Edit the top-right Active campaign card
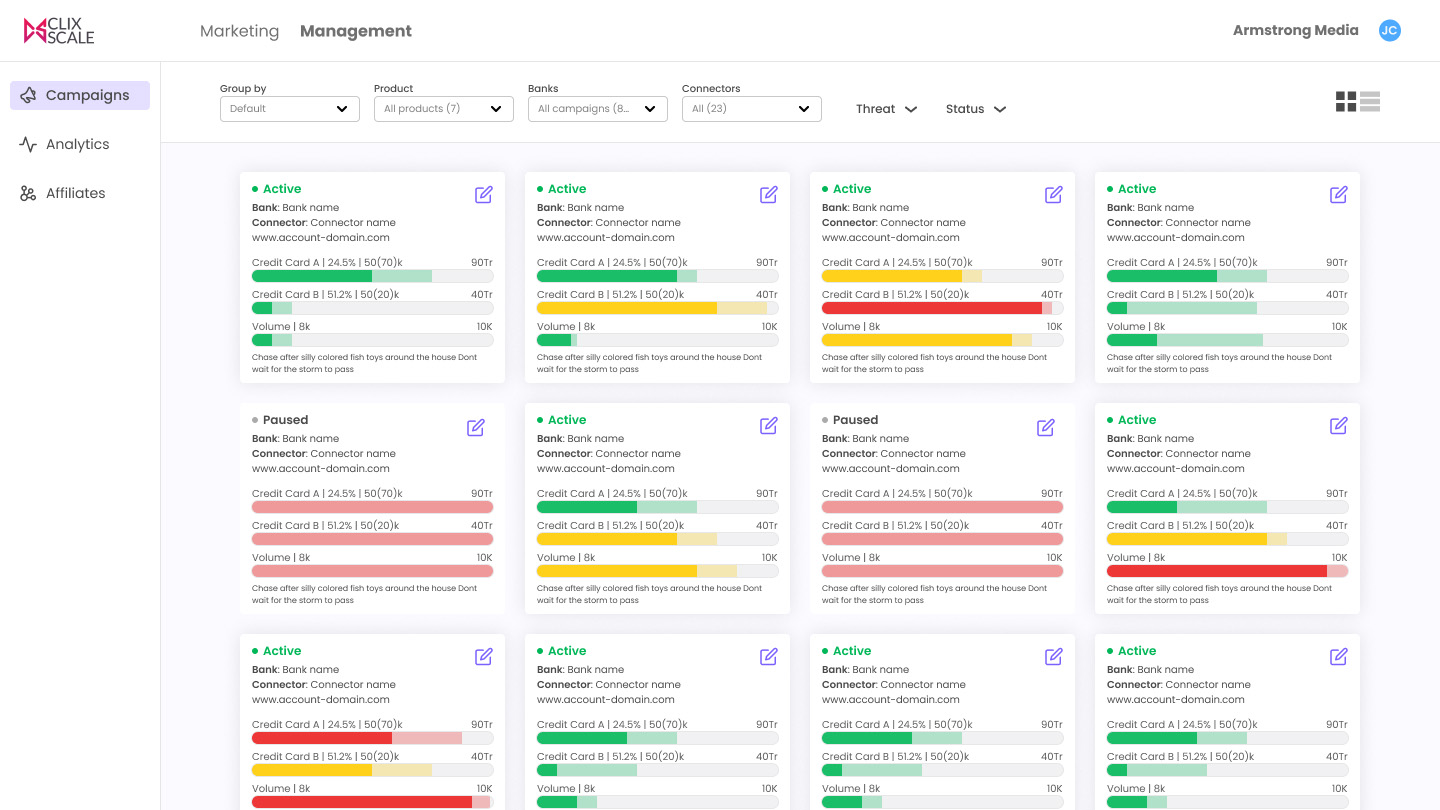Image resolution: width=1440 pixels, height=810 pixels. 1339,195
